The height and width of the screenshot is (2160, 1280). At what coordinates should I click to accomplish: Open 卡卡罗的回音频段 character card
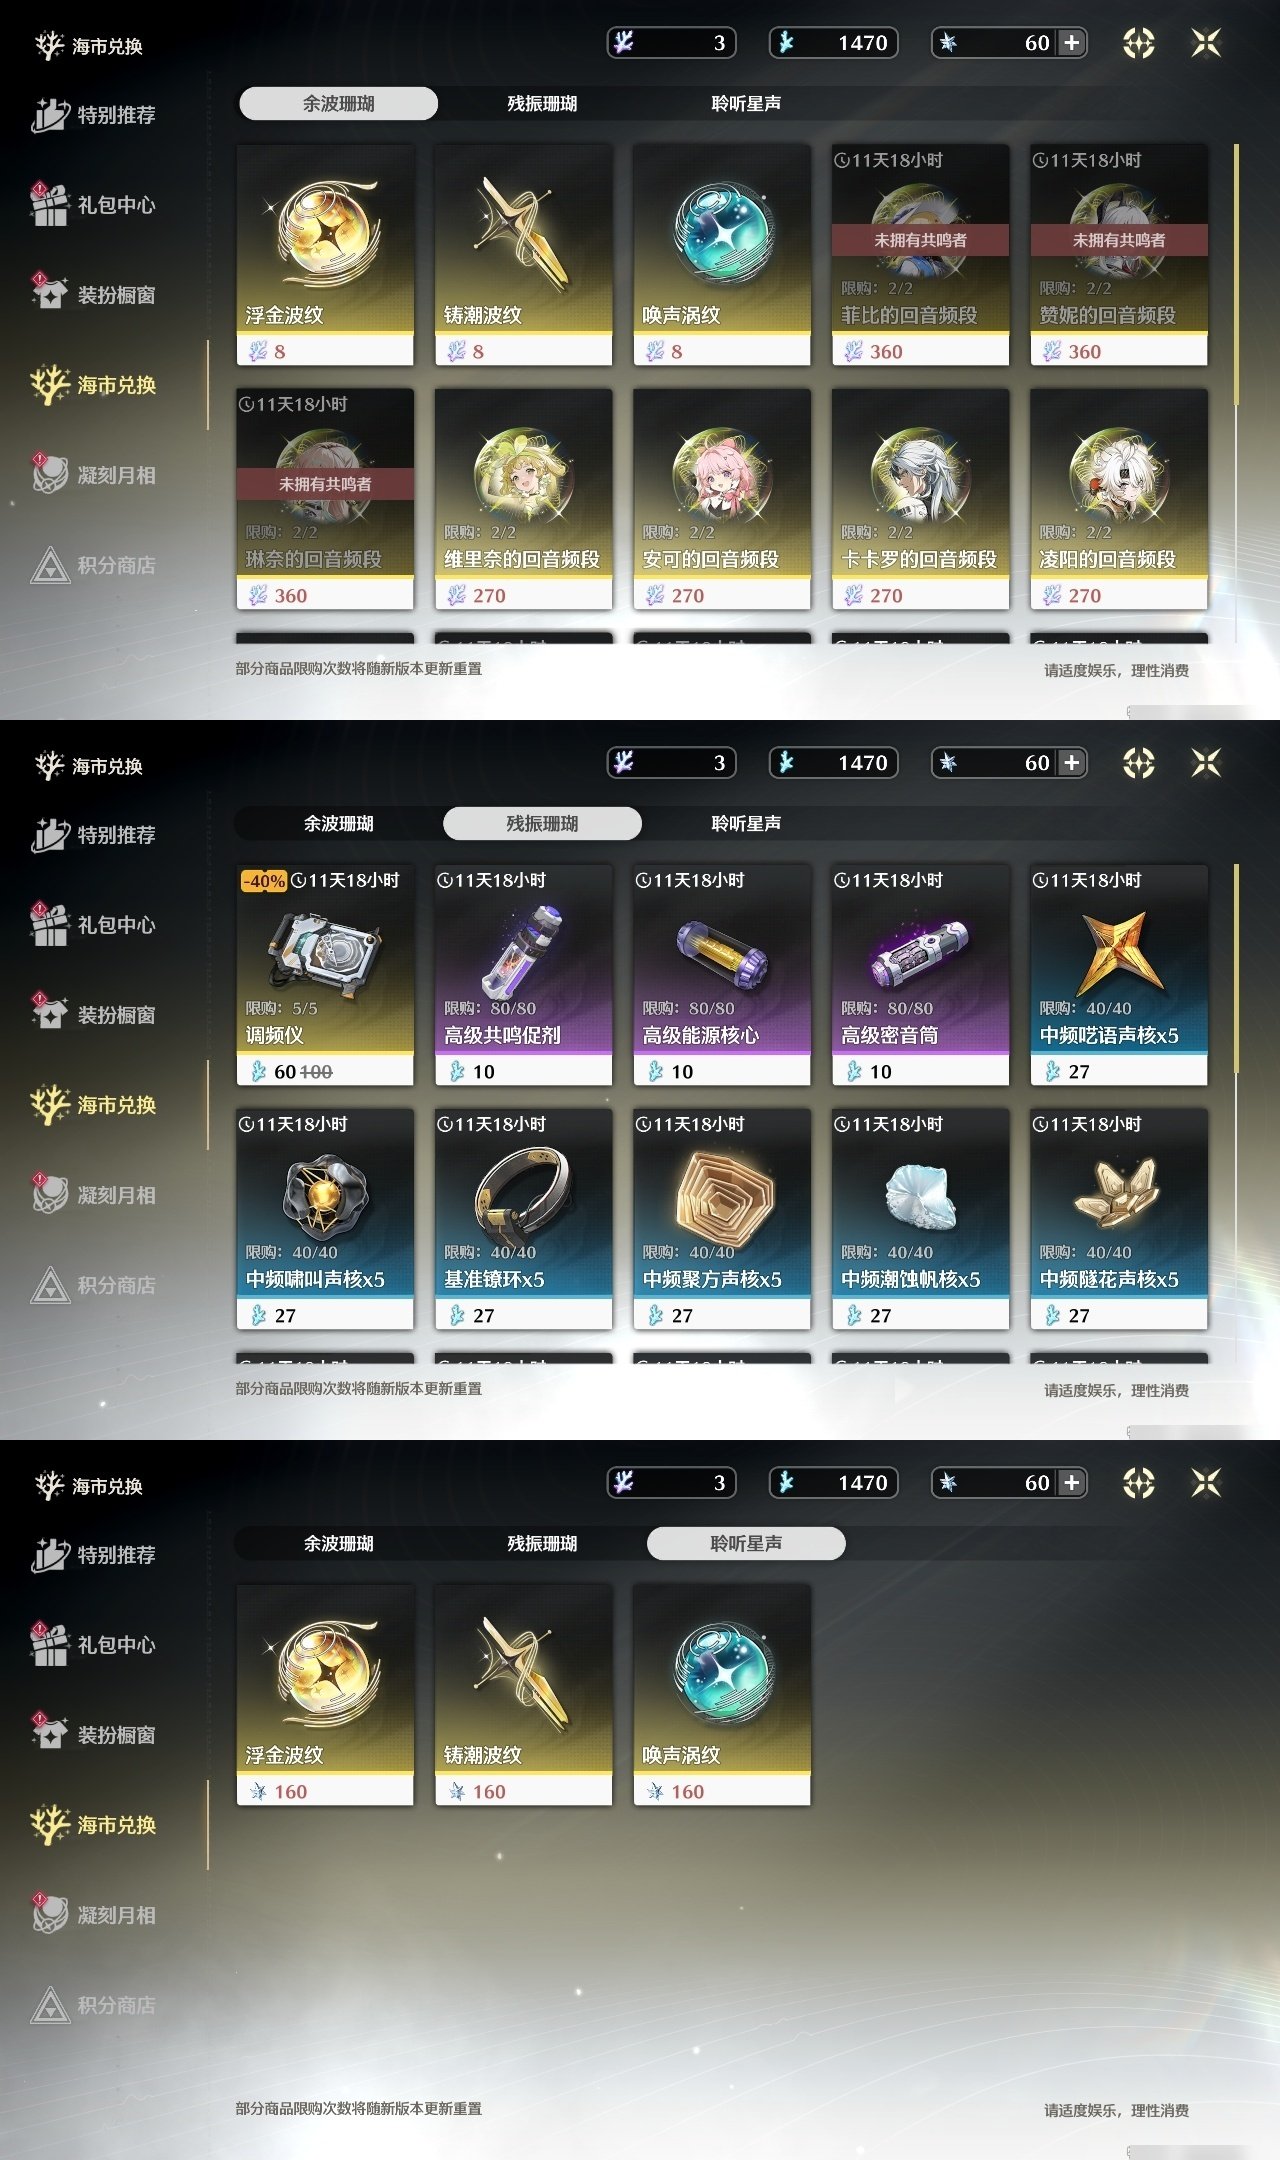tap(920, 499)
